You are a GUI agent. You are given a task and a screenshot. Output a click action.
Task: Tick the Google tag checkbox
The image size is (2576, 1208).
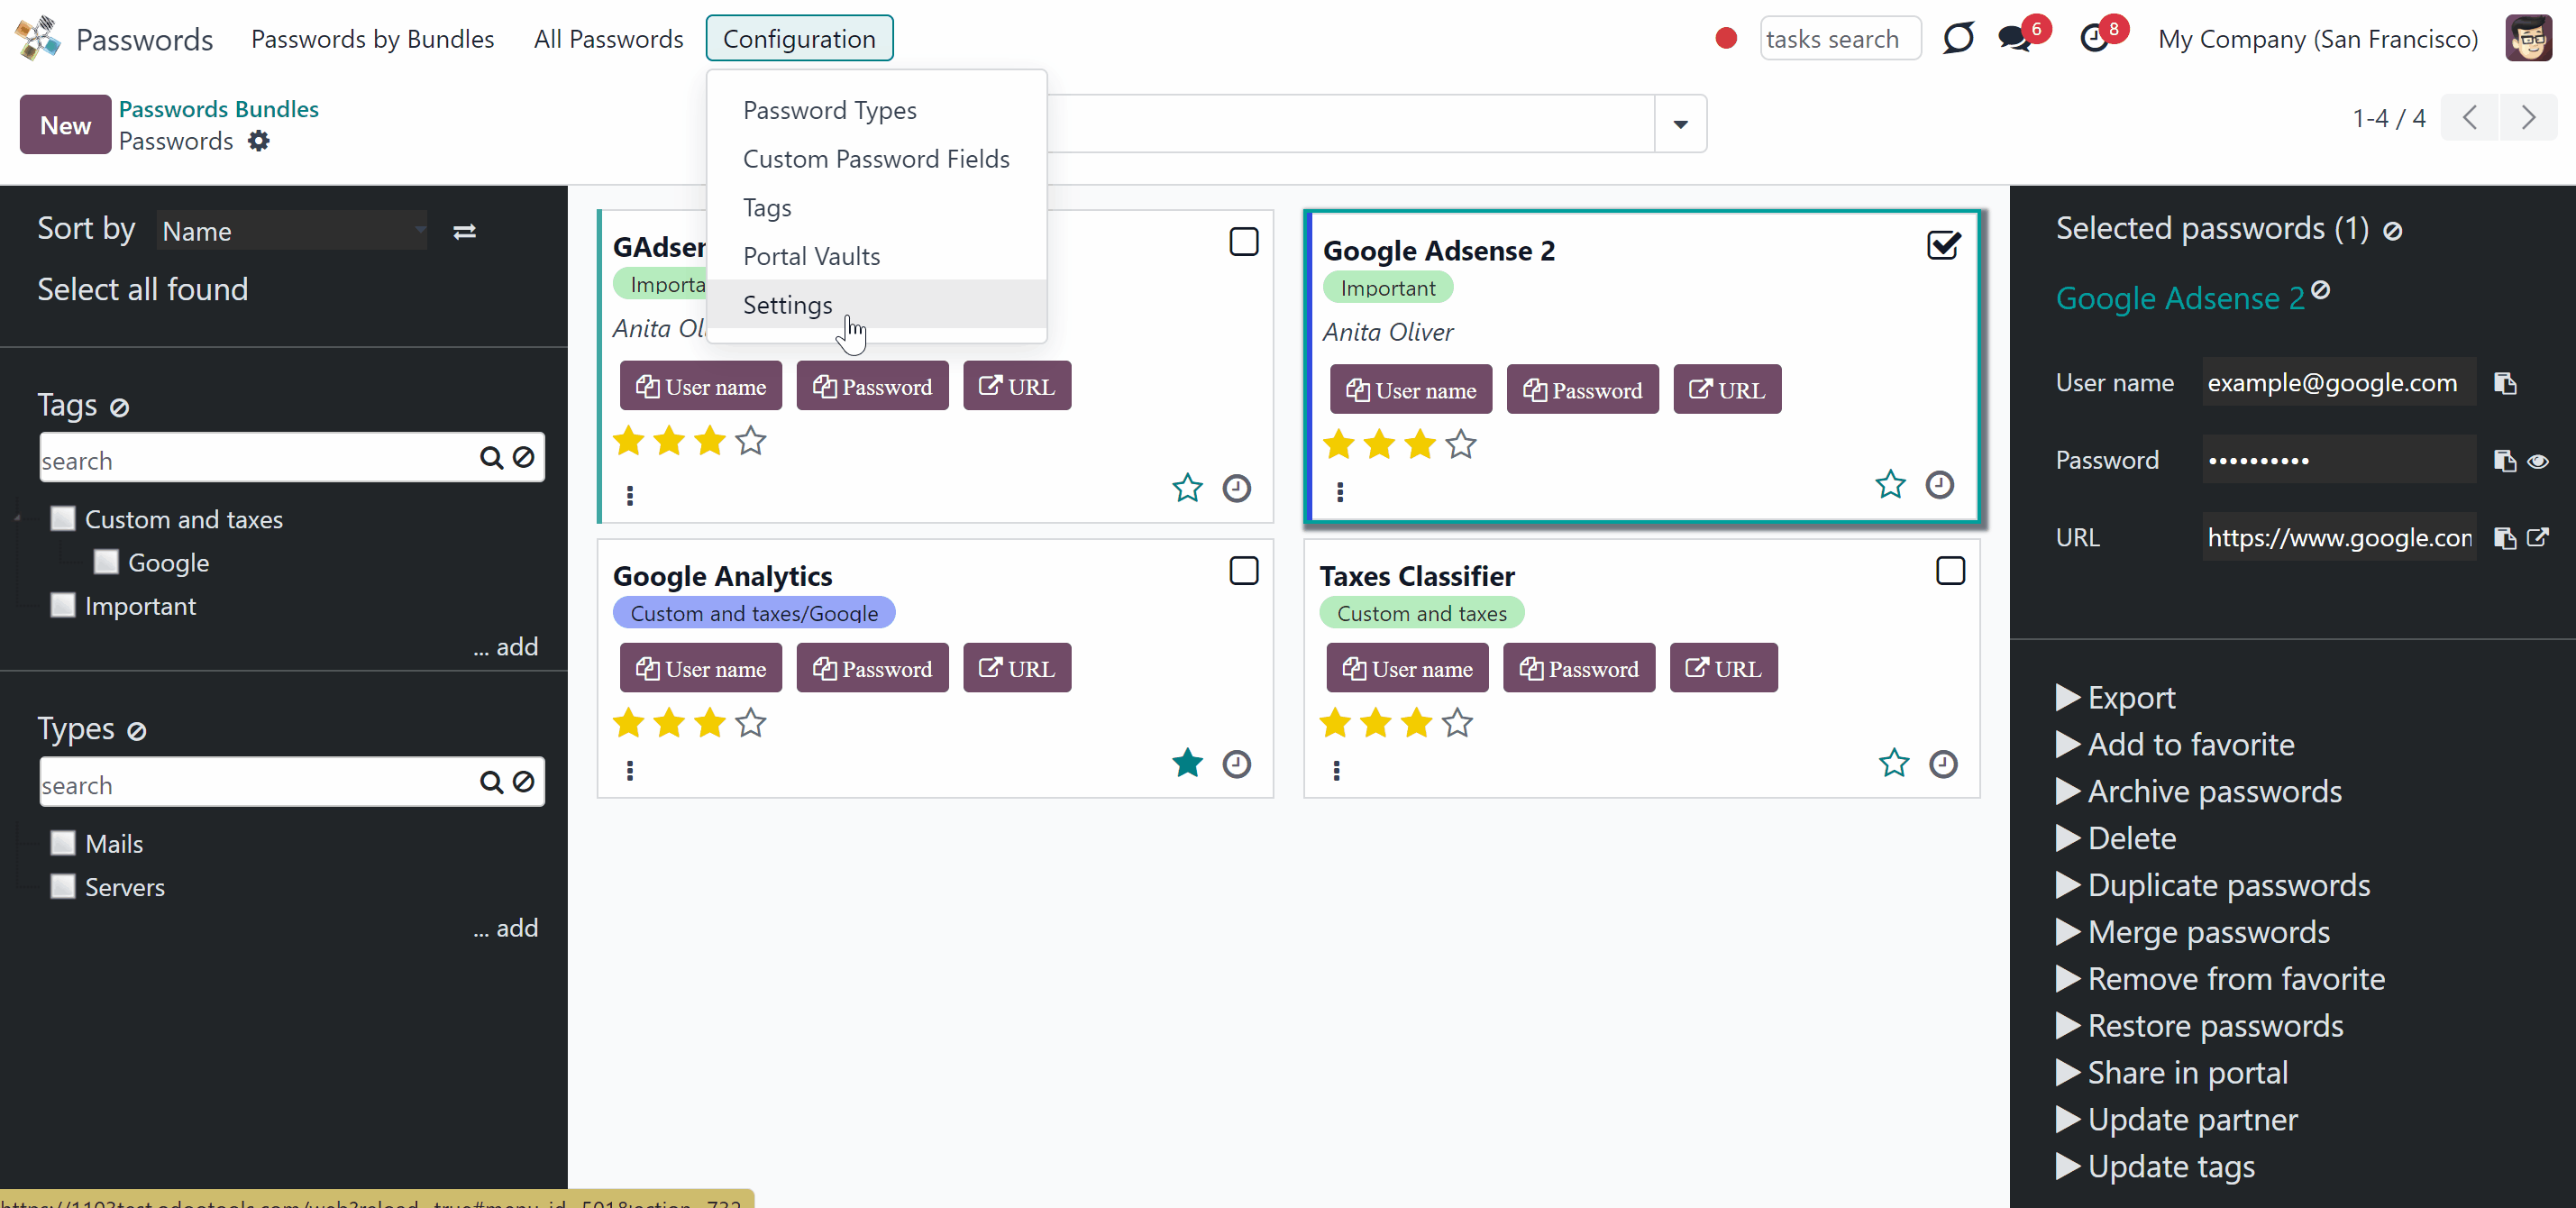point(106,562)
